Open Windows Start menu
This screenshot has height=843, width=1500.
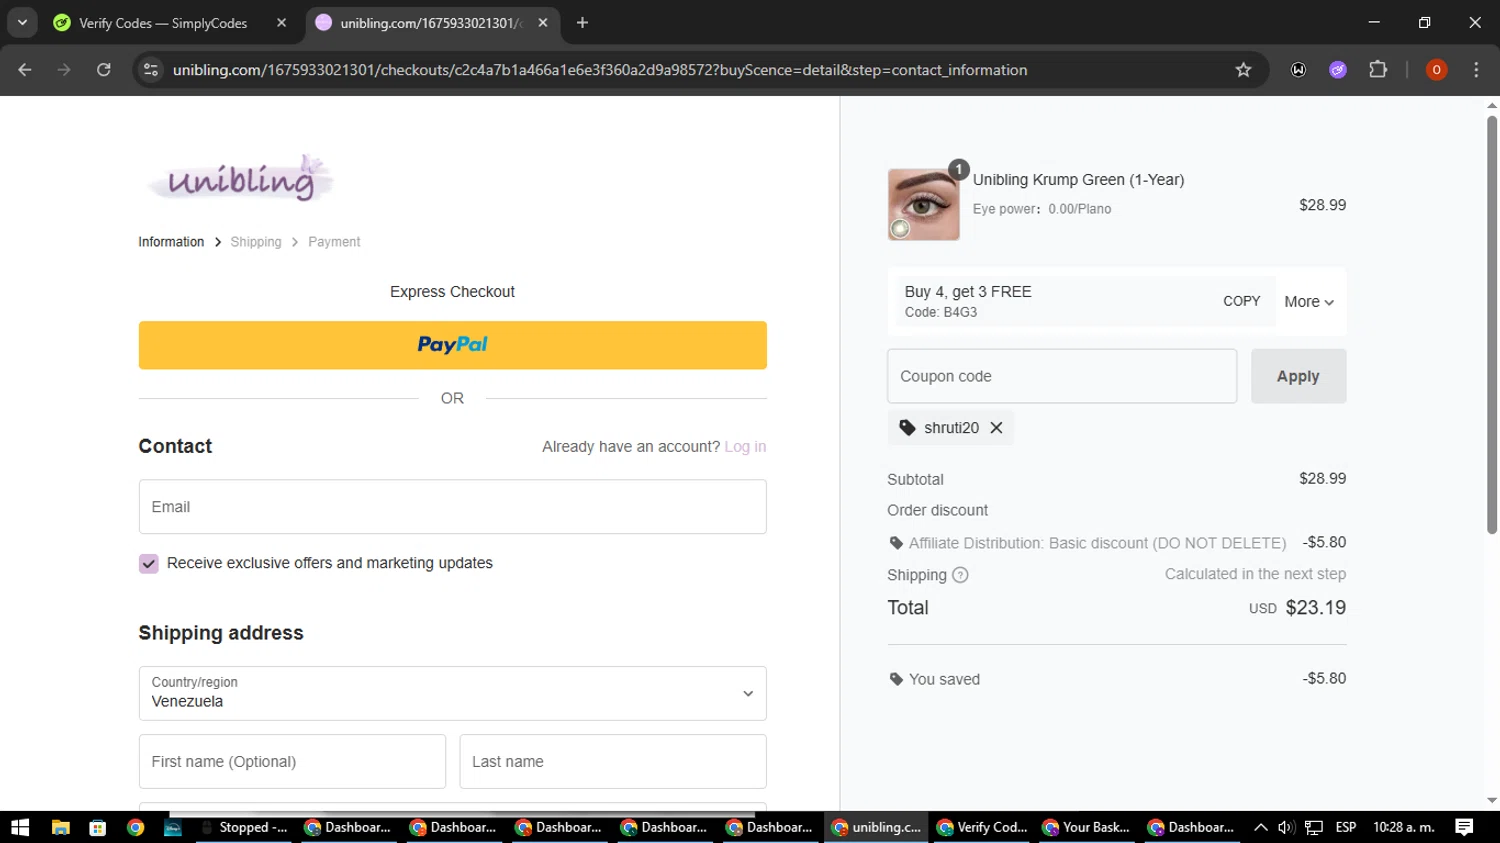(20, 827)
